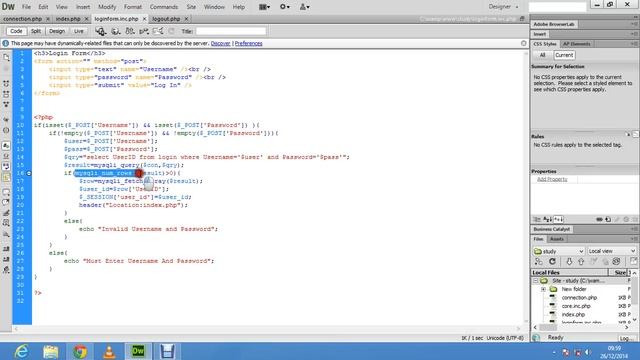Close the logout.php tab

tap(186, 19)
